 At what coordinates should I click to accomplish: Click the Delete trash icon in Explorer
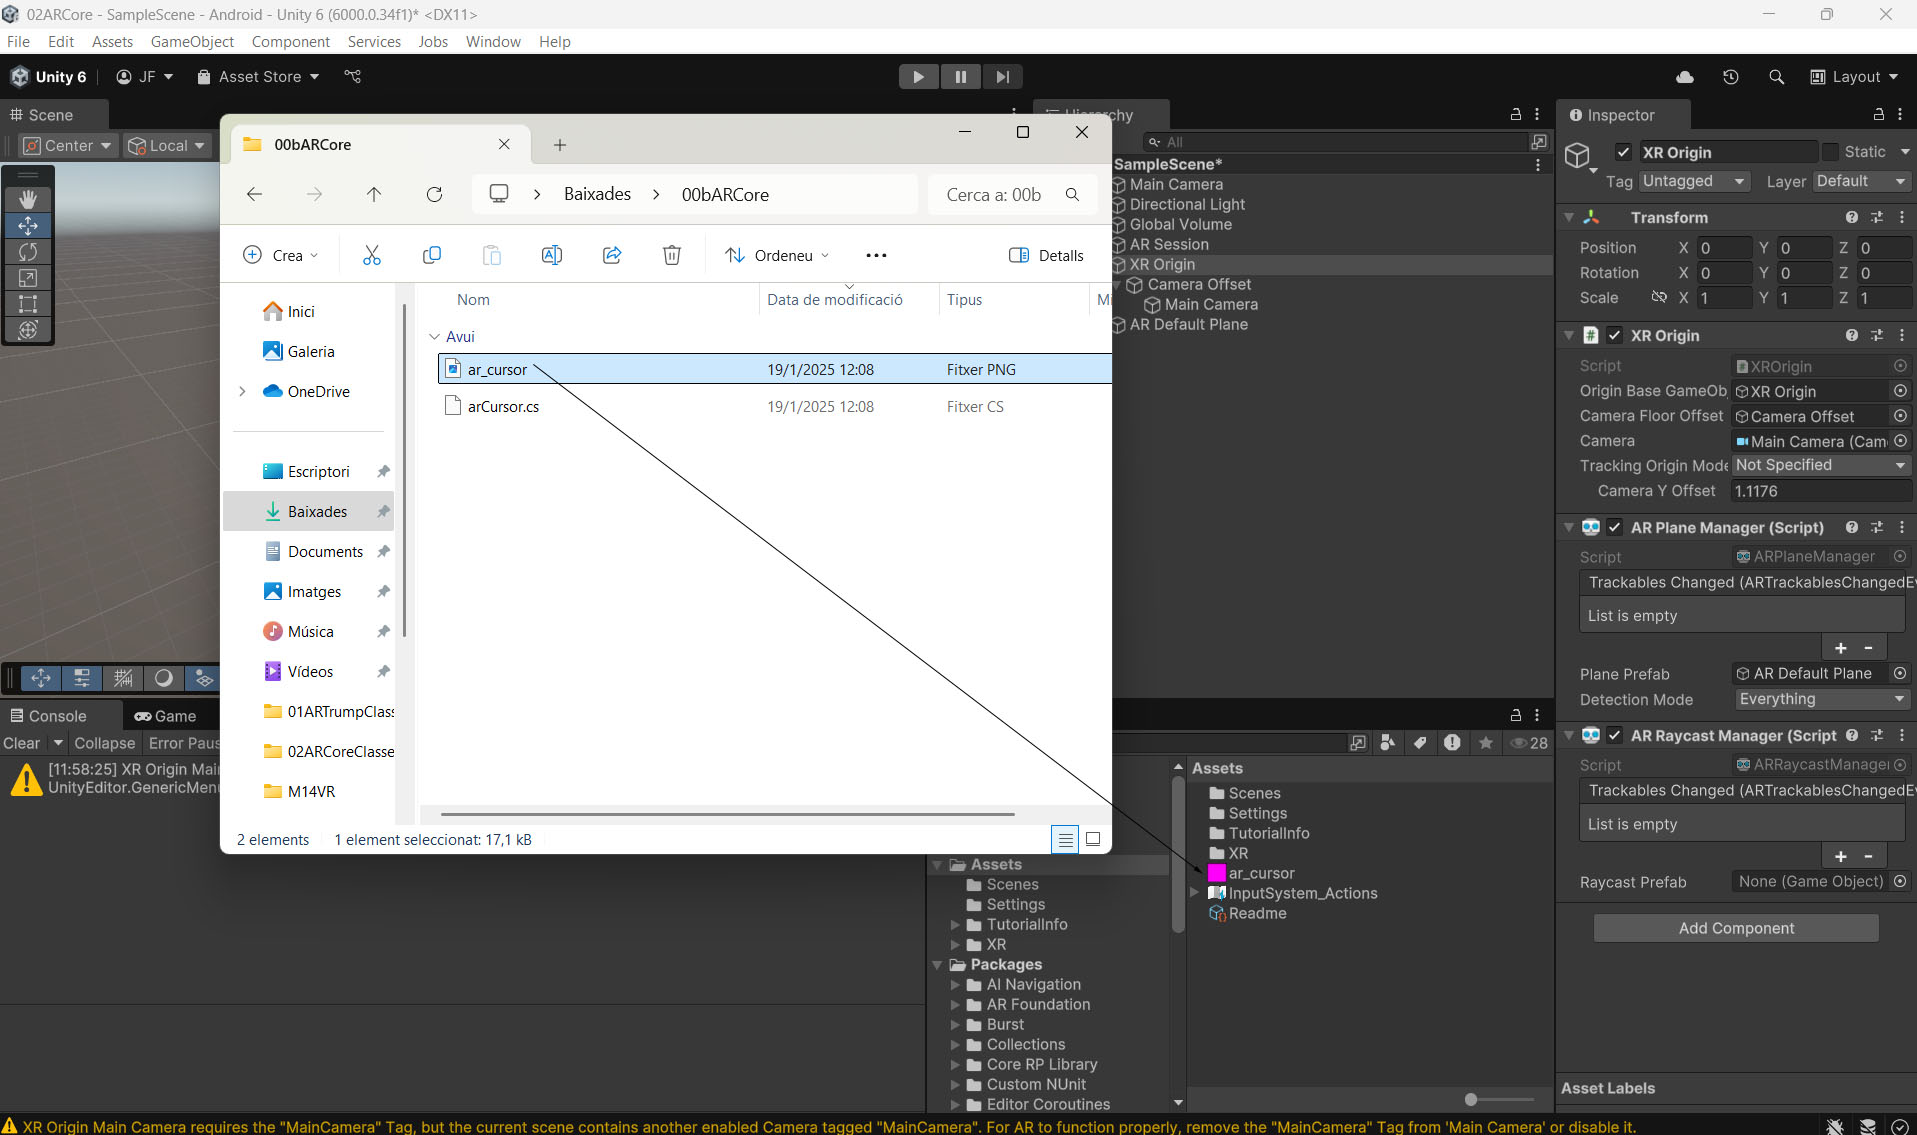click(x=672, y=255)
